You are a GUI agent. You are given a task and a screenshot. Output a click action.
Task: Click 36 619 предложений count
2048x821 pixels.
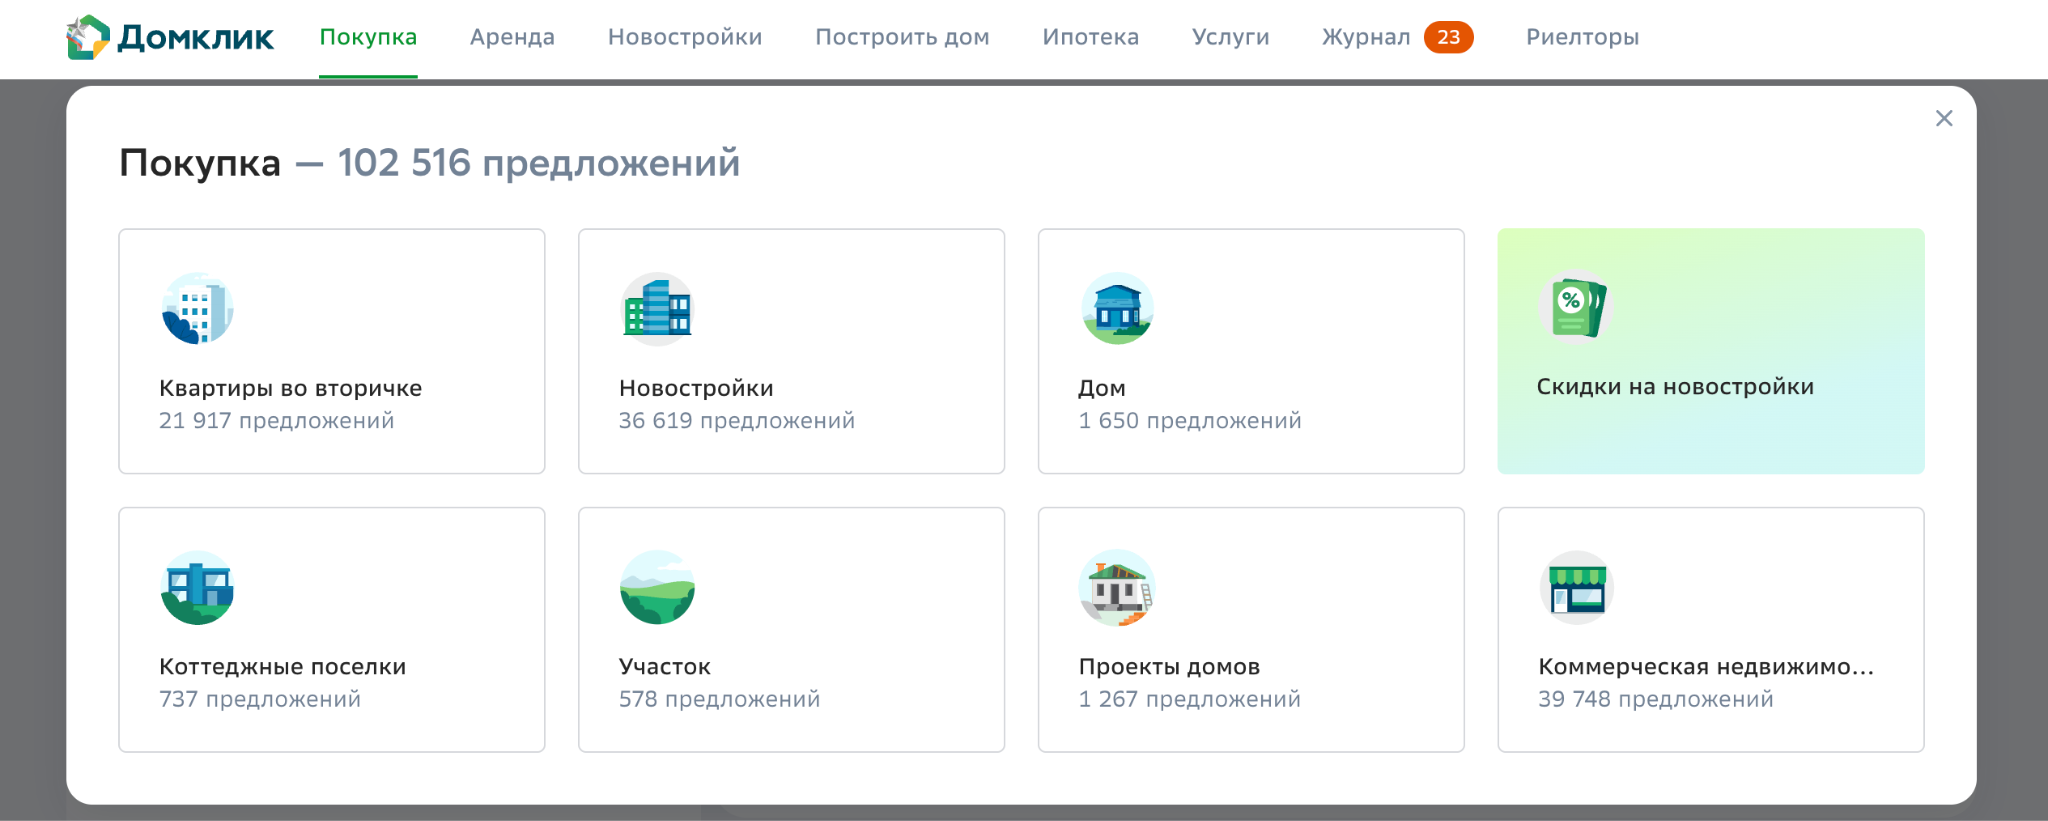point(736,421)
